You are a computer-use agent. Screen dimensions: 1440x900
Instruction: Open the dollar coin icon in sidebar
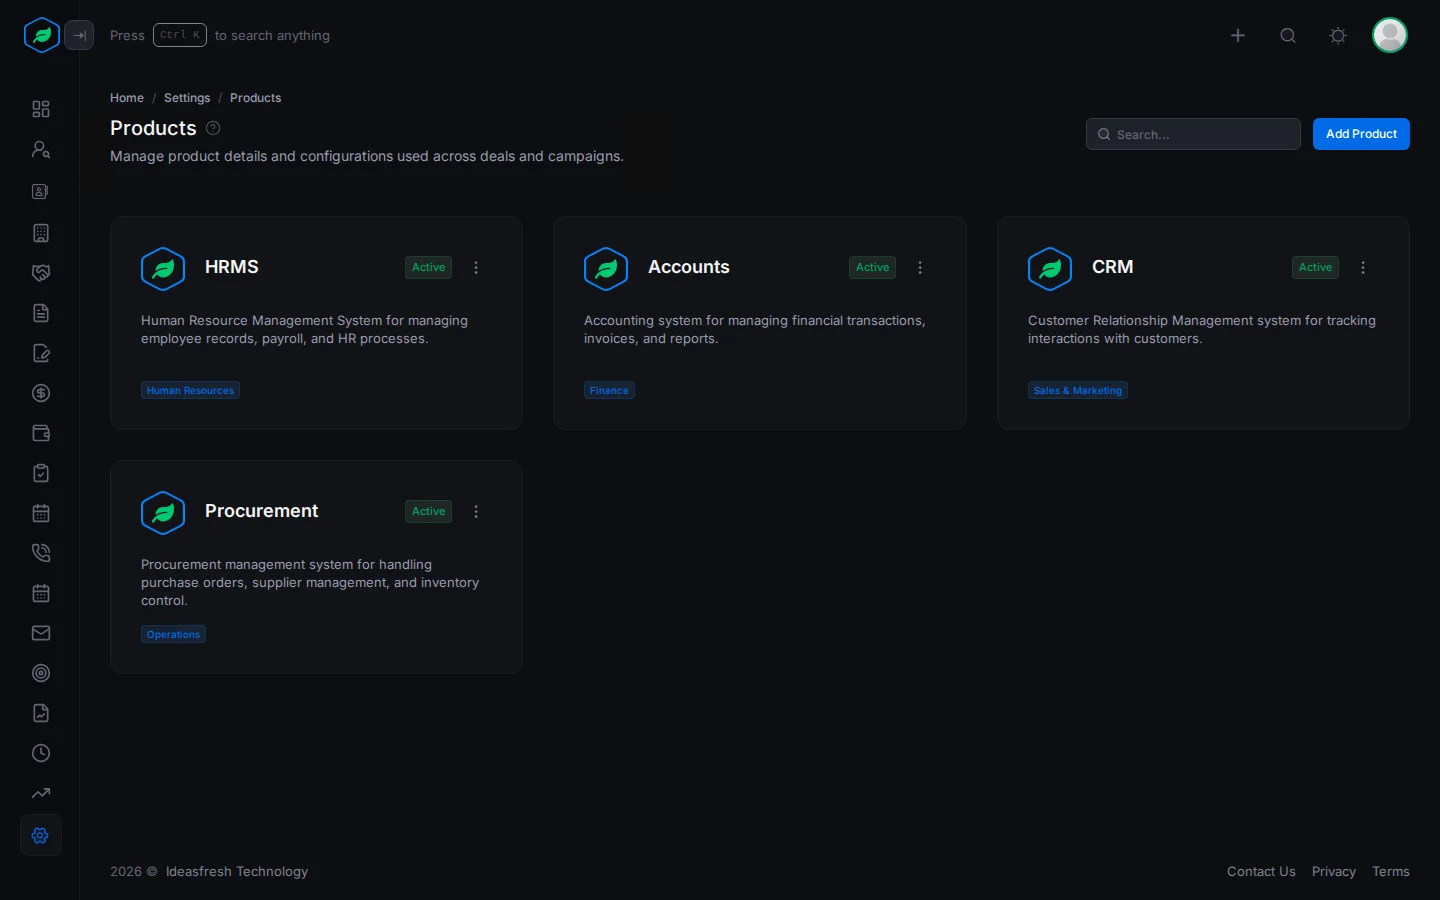pyautogui.click(x=41, y=393)
